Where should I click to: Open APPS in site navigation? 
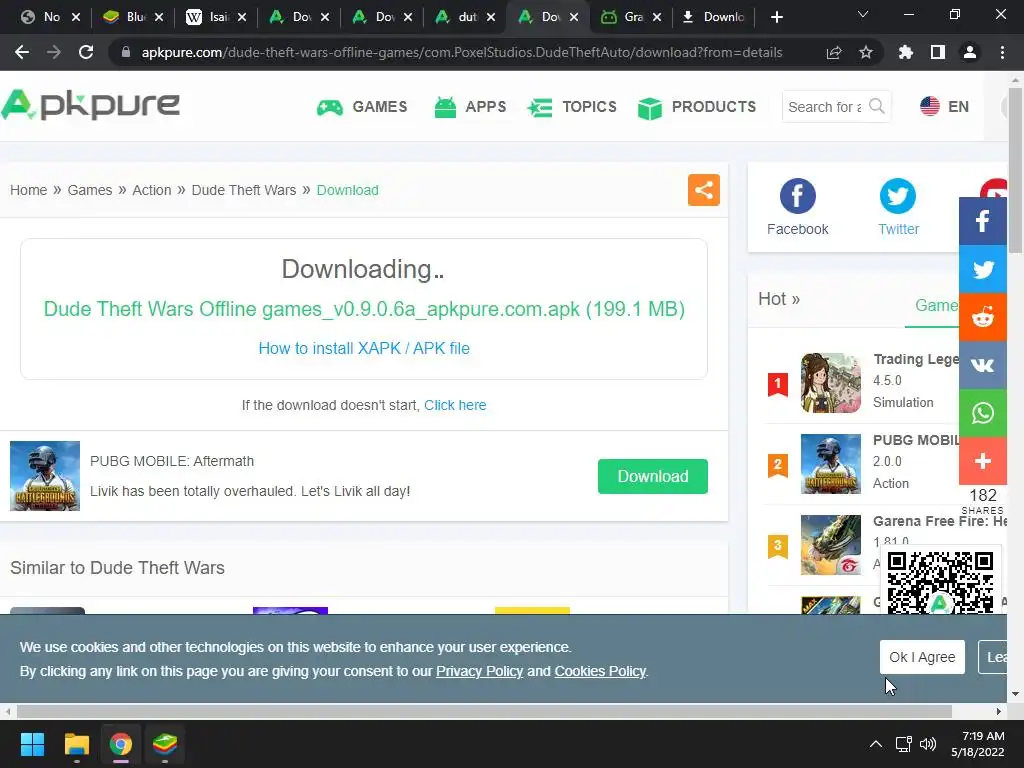(470, 106)
